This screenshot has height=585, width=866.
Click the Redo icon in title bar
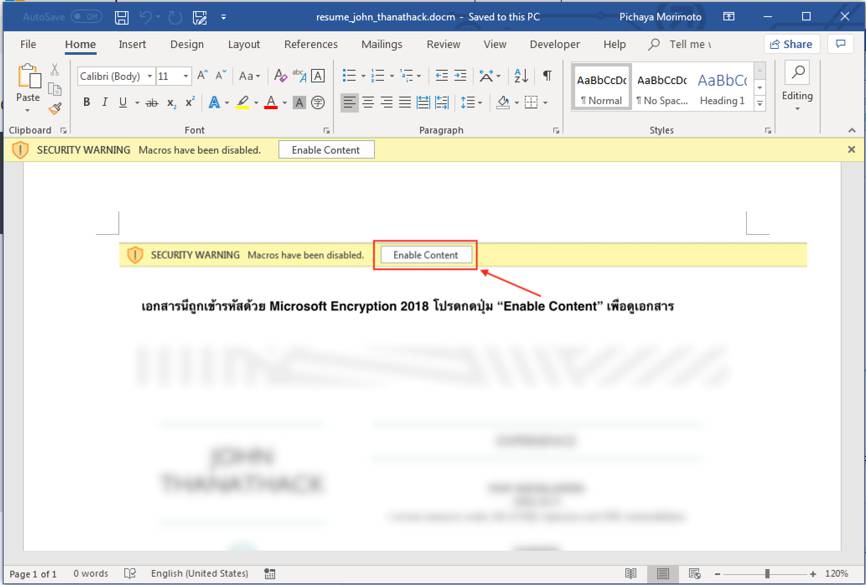click(x=175, y=17)
